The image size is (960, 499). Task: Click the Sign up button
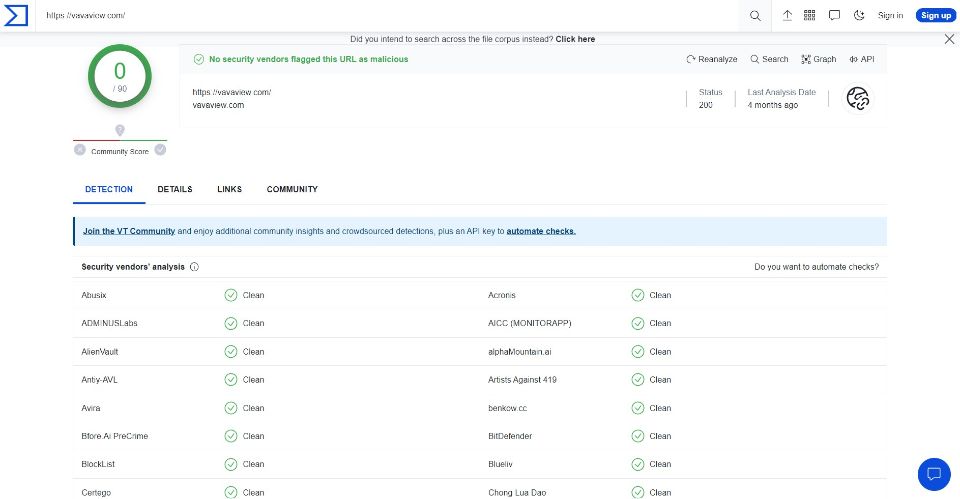point(936,15)
